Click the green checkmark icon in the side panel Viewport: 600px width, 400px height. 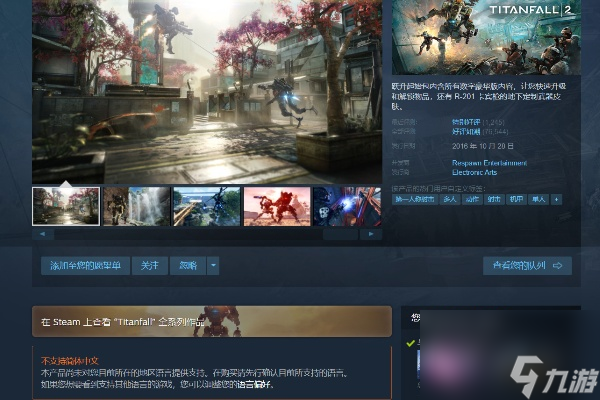[411, 343]
